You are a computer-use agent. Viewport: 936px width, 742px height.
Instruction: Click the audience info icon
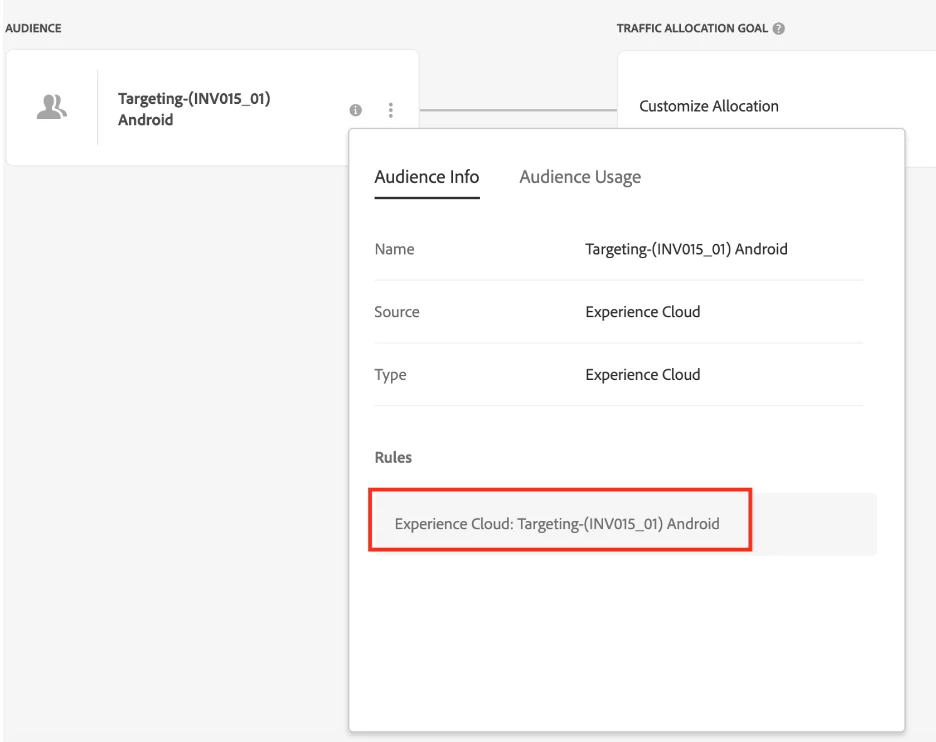355,110
